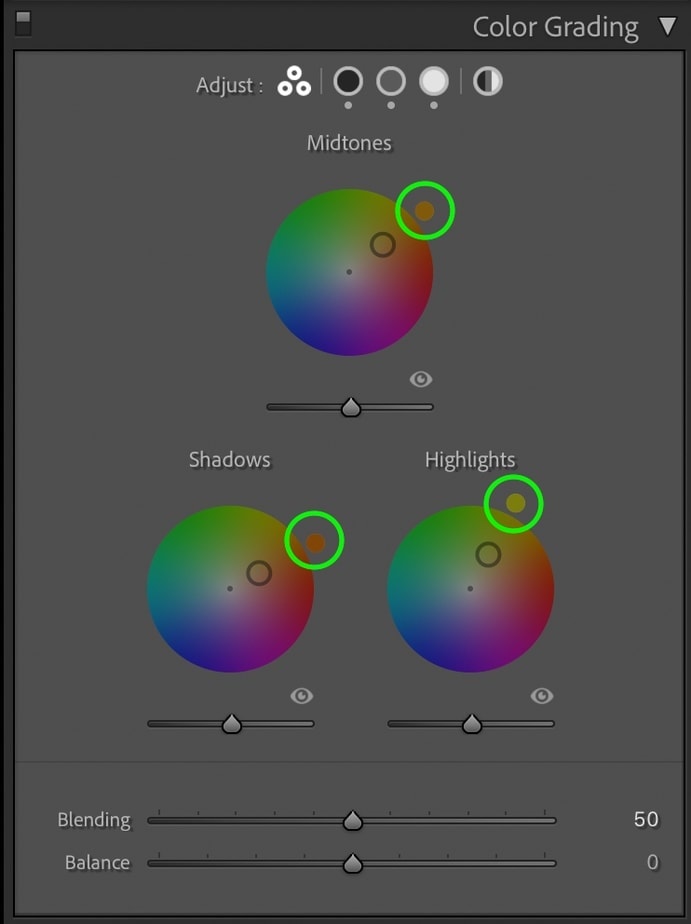The width and height of the screenshot is (691, 924).
Task: Click the Shadows luminance slider handle
Action: click(x=232, y=724)
